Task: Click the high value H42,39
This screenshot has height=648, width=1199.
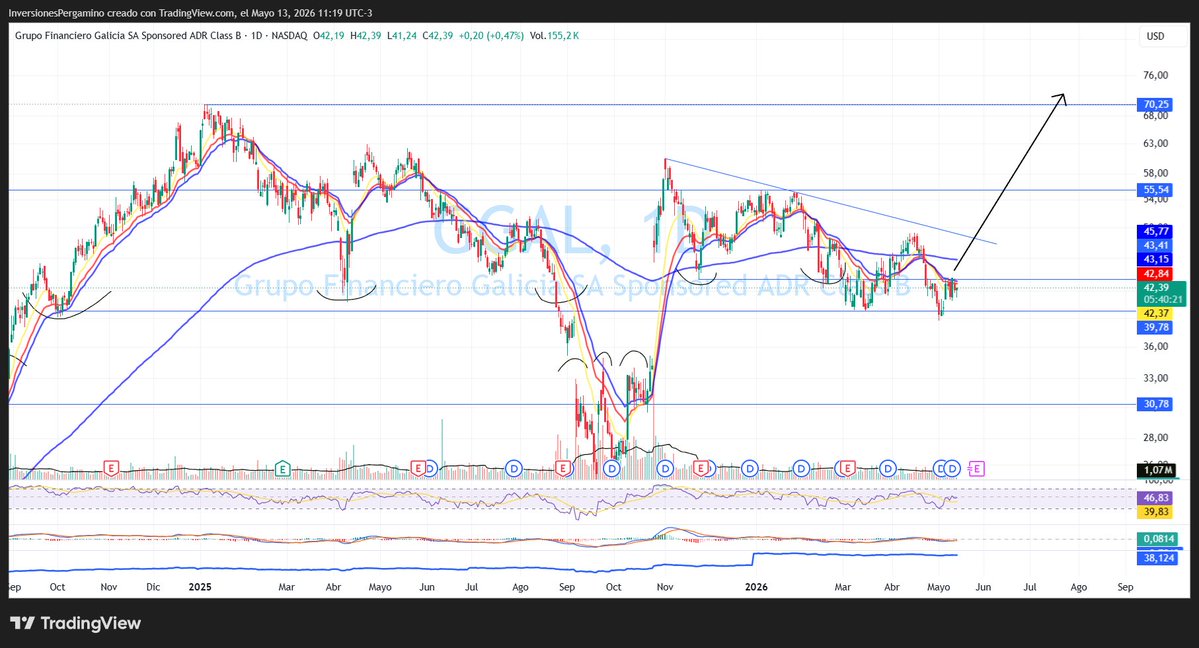Action: [x=366, y=35]
